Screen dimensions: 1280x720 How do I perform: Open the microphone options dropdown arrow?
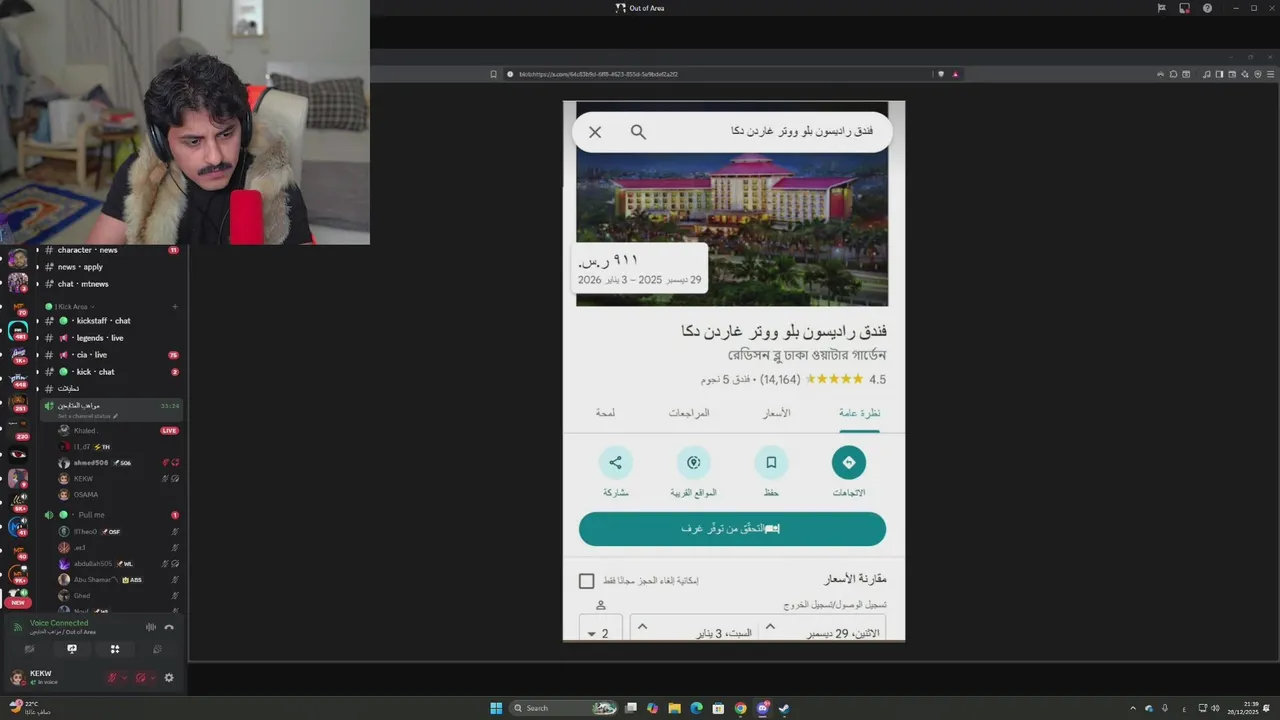tap(125, 678)
